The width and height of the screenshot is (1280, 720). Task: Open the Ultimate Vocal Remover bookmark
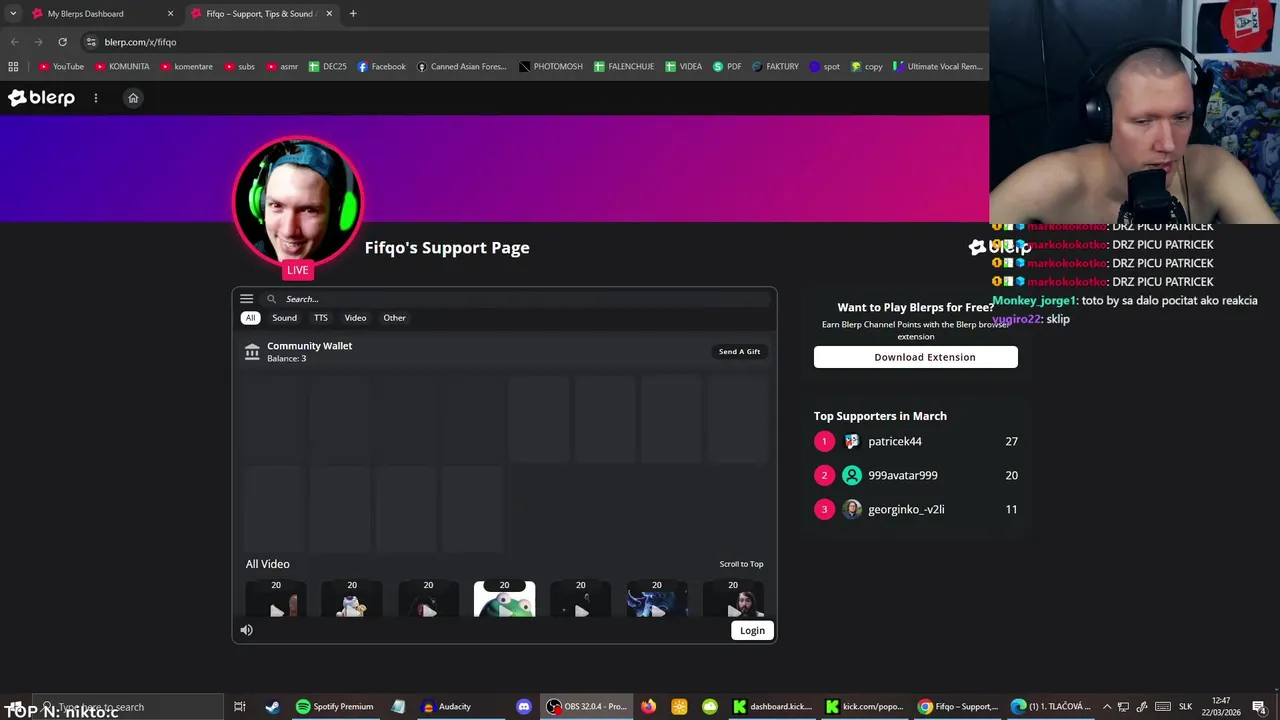[938, 67]
